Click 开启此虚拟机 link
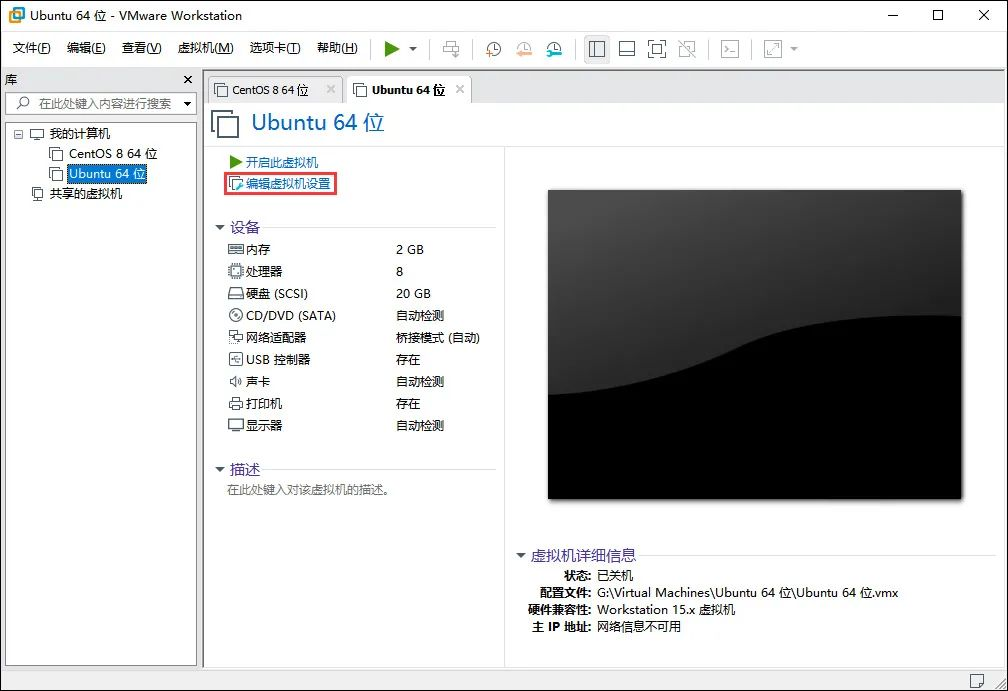This screenshot has height=691, width=1008. pyautogui.click(x=282, y=162)
